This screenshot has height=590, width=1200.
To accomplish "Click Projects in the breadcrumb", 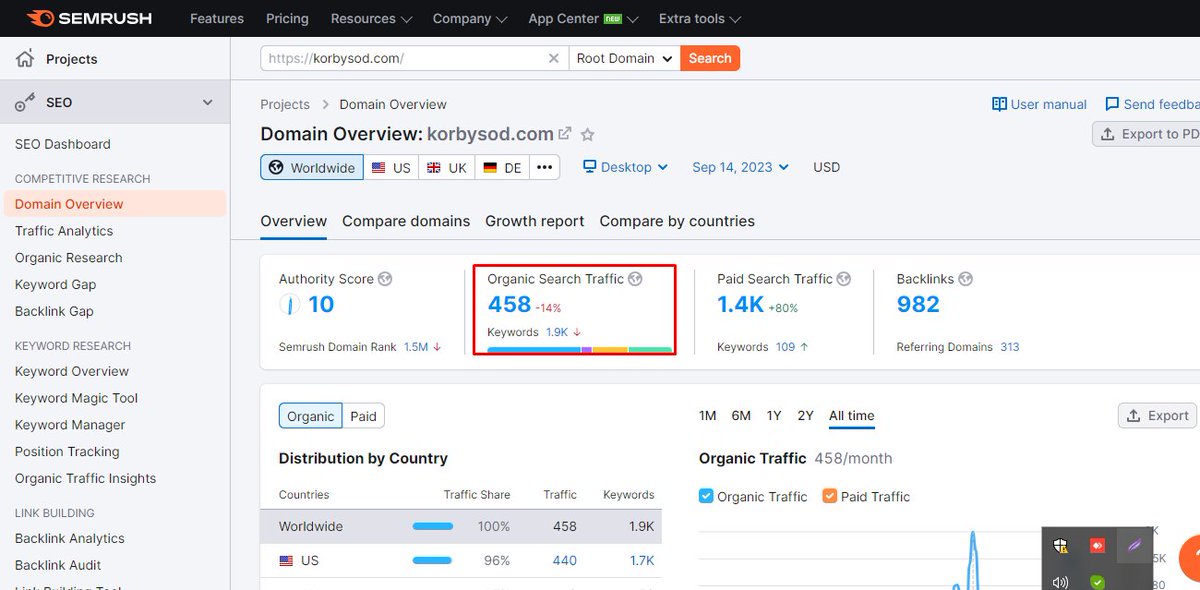I will tap(285, 104).
